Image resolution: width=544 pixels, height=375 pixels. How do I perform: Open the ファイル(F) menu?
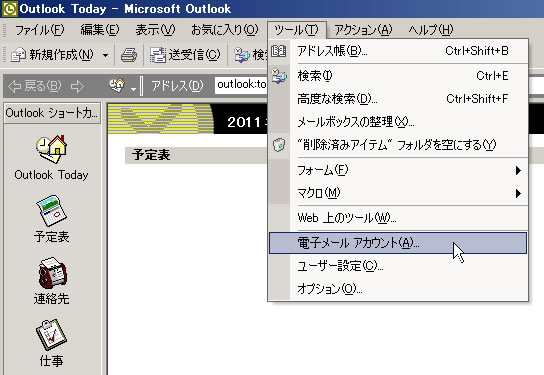(x=39, y=30)
